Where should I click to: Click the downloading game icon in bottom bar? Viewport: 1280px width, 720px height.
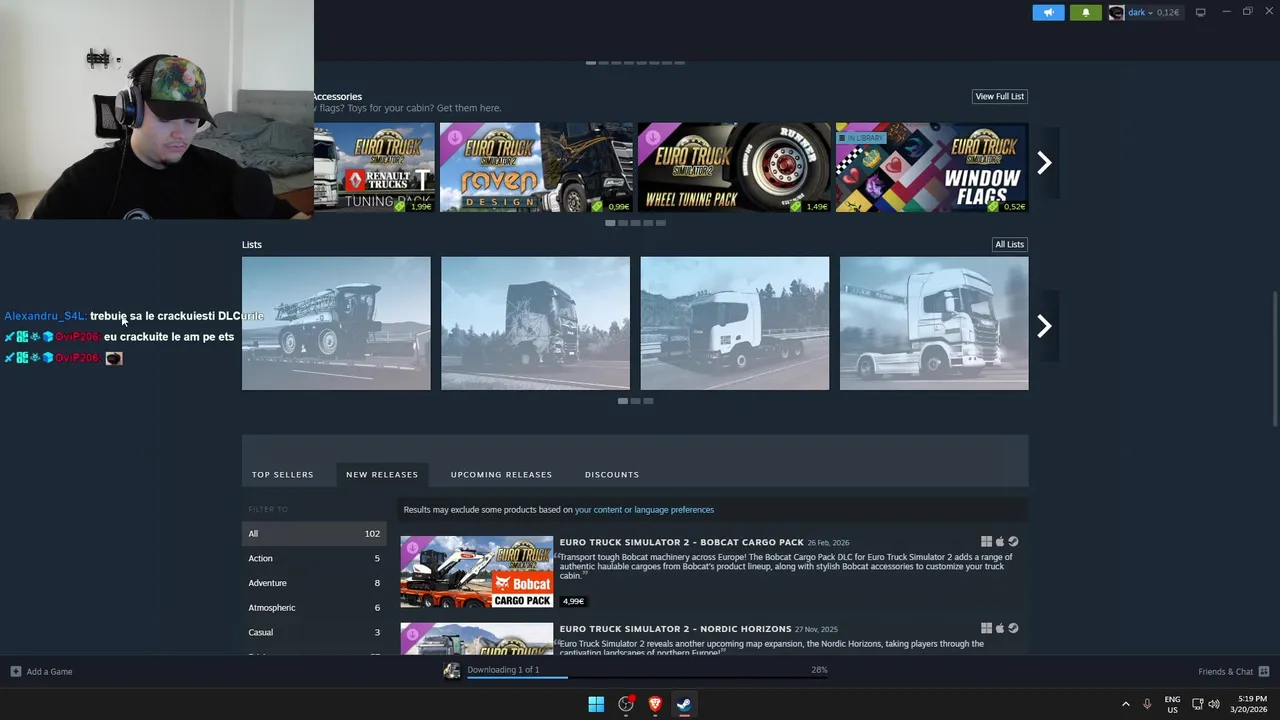[x=452, y=671]
